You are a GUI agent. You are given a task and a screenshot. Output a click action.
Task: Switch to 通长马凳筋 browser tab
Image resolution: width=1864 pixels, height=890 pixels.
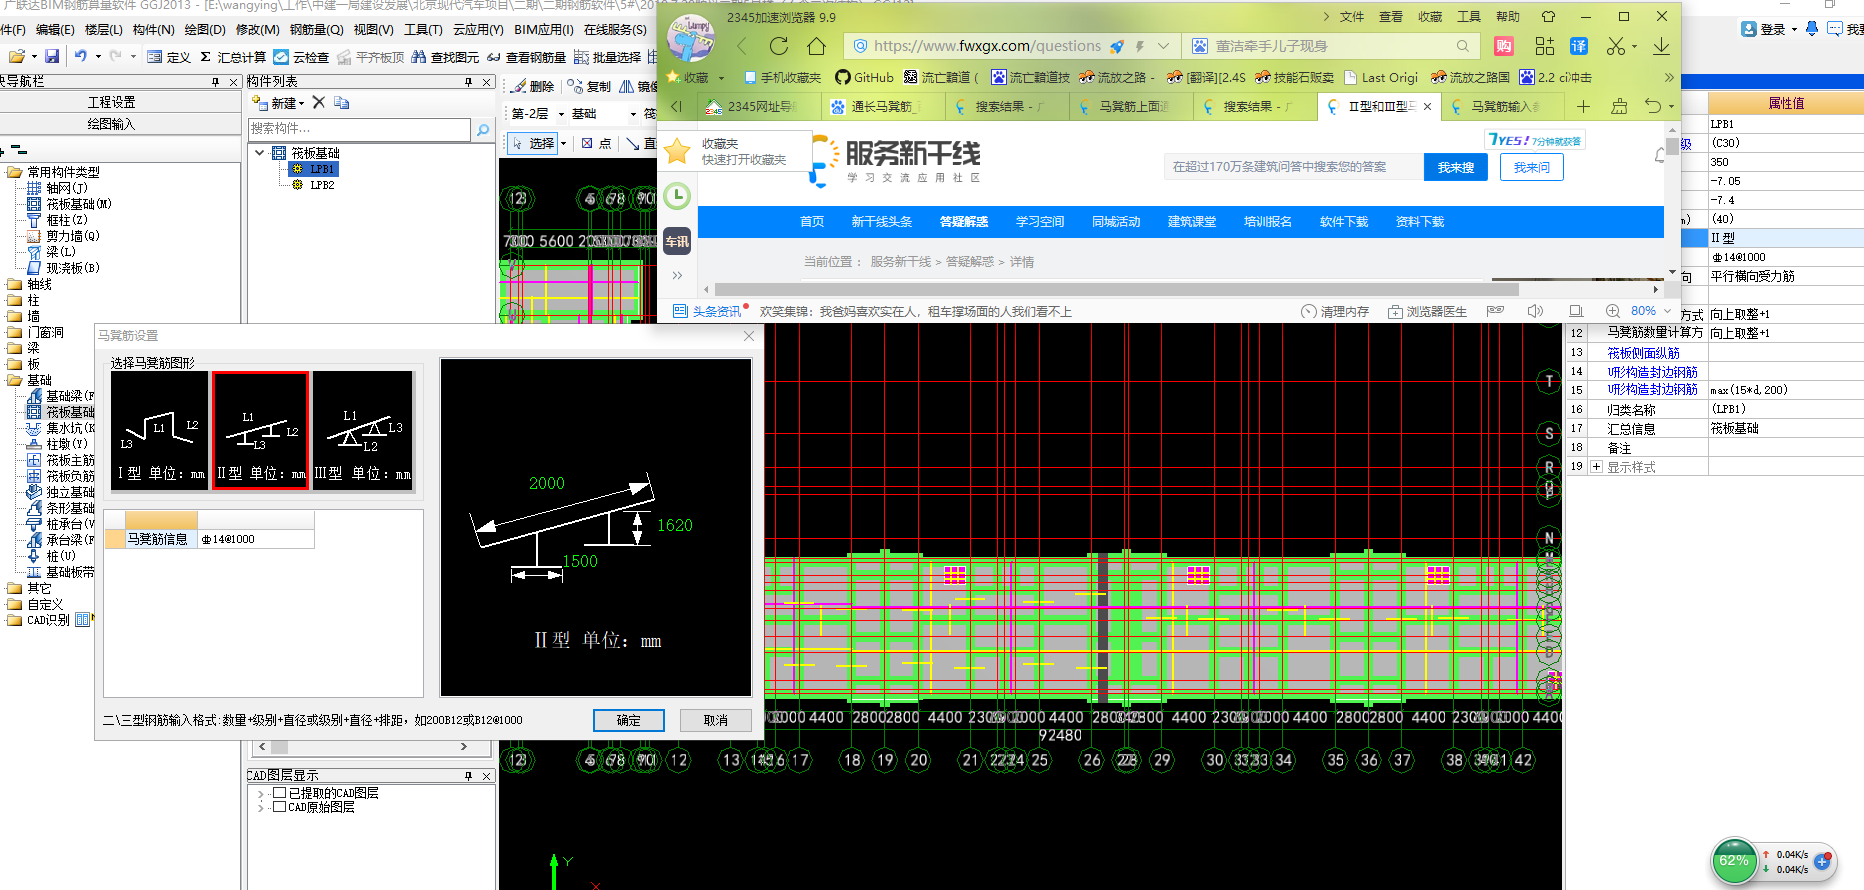(x=883, y=106)
